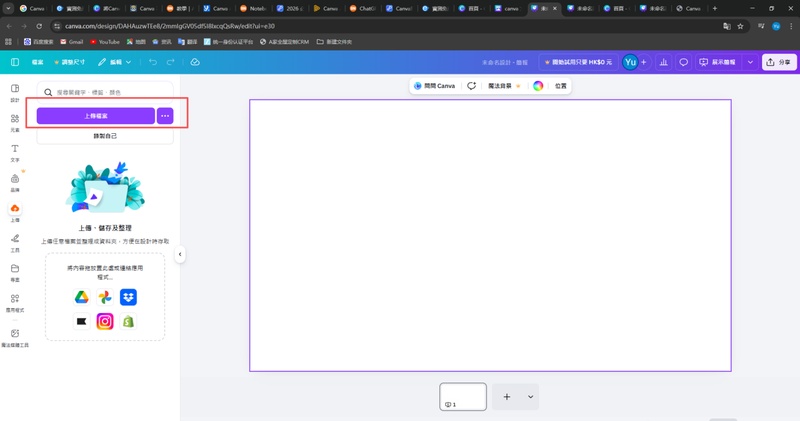Click the Share button
The height and width of the screenshot is (421, 800).
779,62
